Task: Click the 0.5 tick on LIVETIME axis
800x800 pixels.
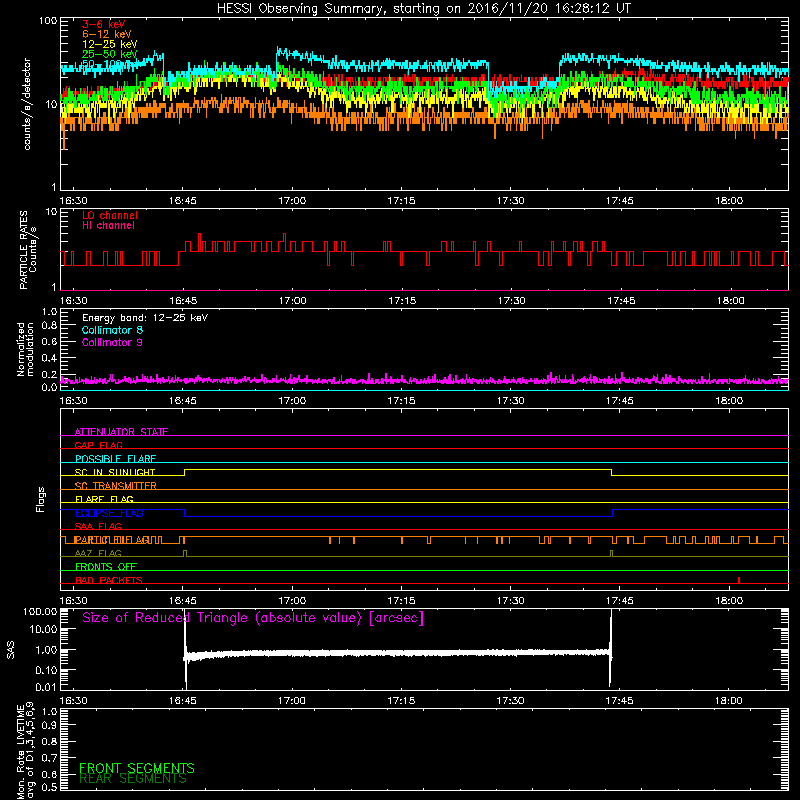Action: (49, 787)
